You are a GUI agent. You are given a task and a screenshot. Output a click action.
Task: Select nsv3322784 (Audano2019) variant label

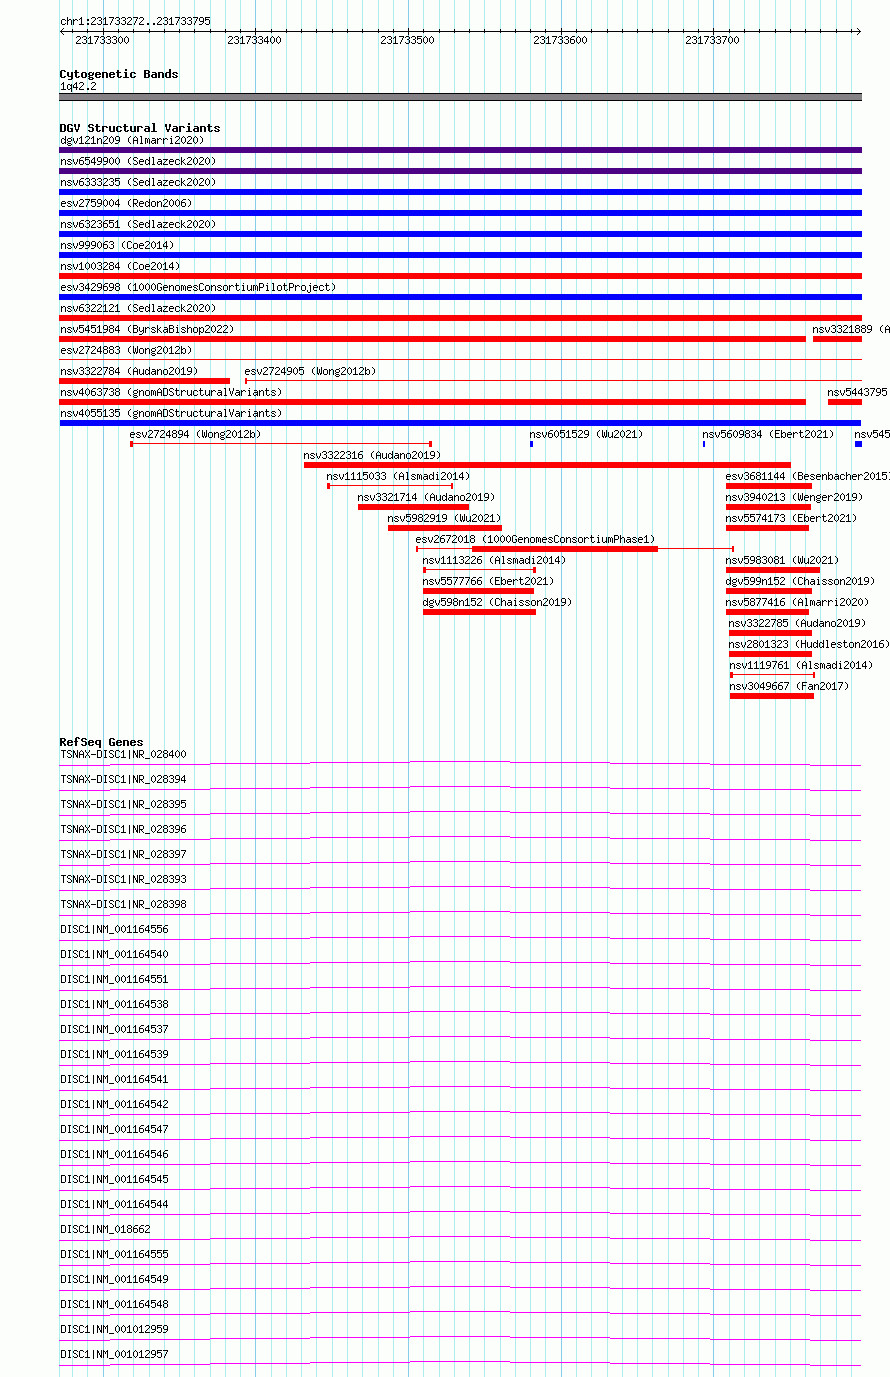(x=128, y=371)
